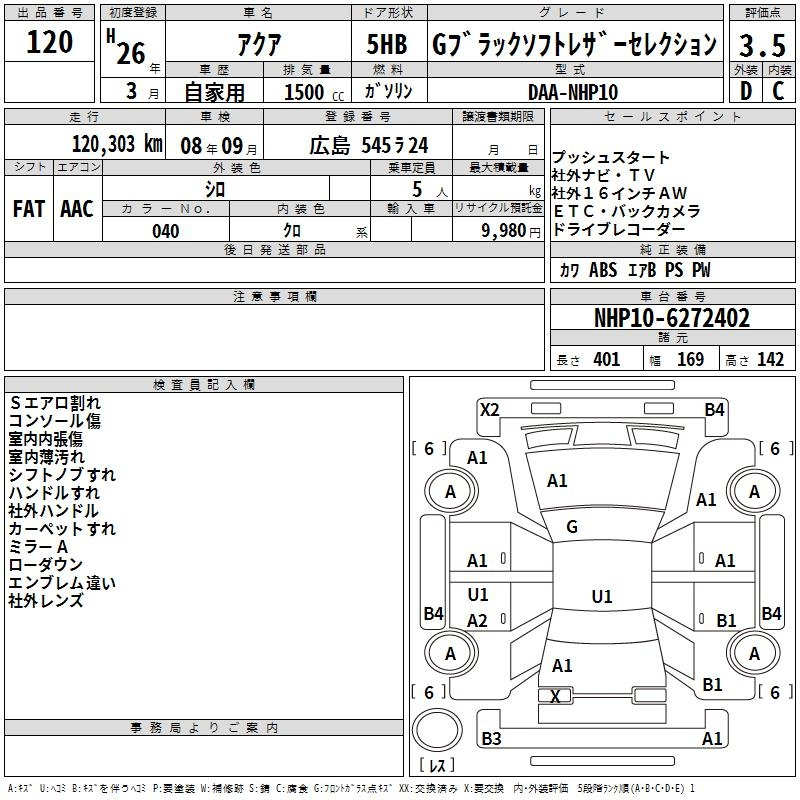Viewport: 800px width, 800px height.
Task: Click the レス spare tire circle
Action: [437, 730]
